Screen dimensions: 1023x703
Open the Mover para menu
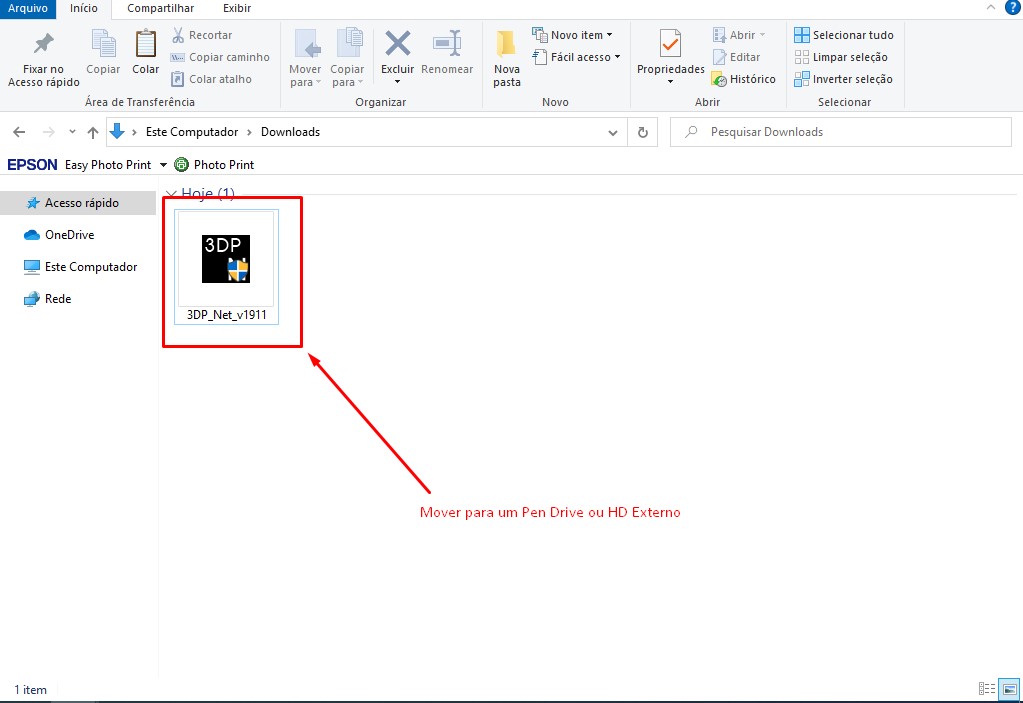tap(305, 59)
